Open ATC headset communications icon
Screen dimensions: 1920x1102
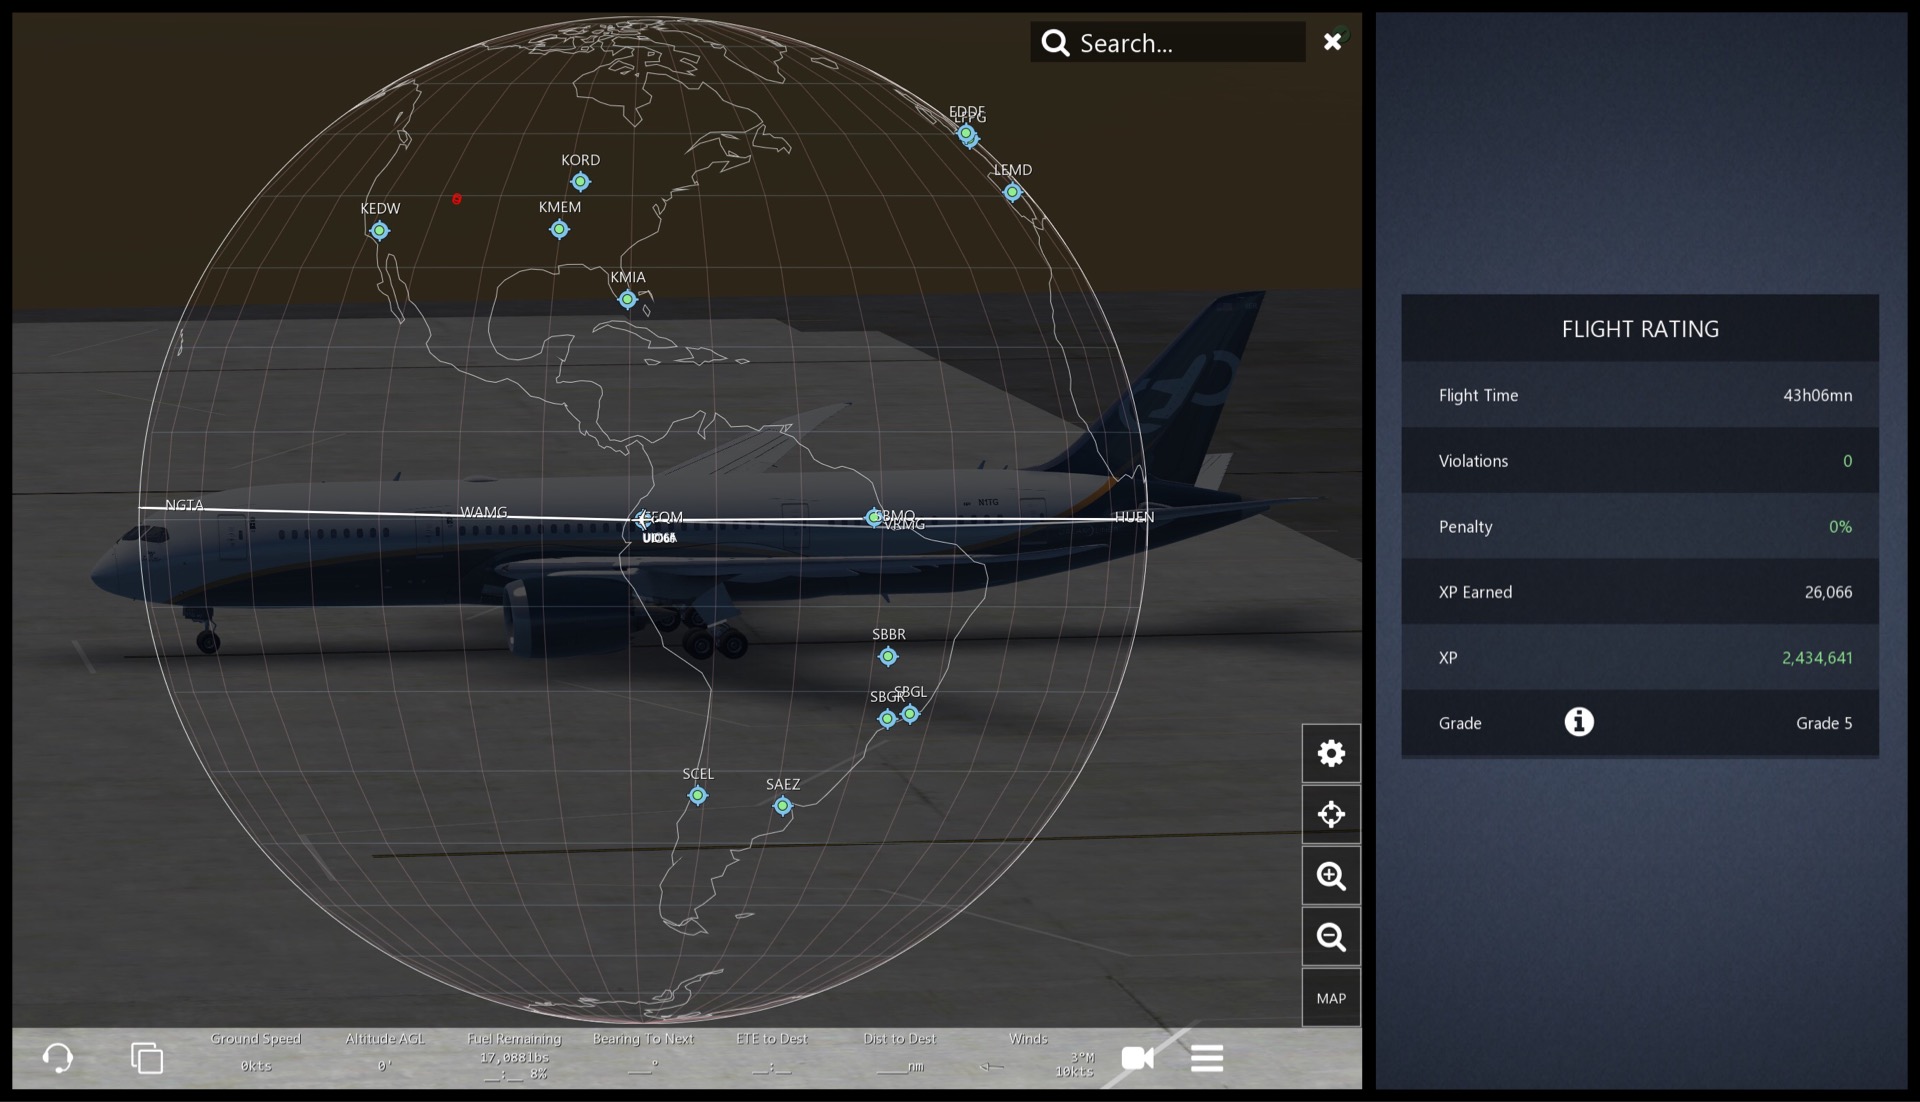pyautogui.click(x=58, y=1057)
